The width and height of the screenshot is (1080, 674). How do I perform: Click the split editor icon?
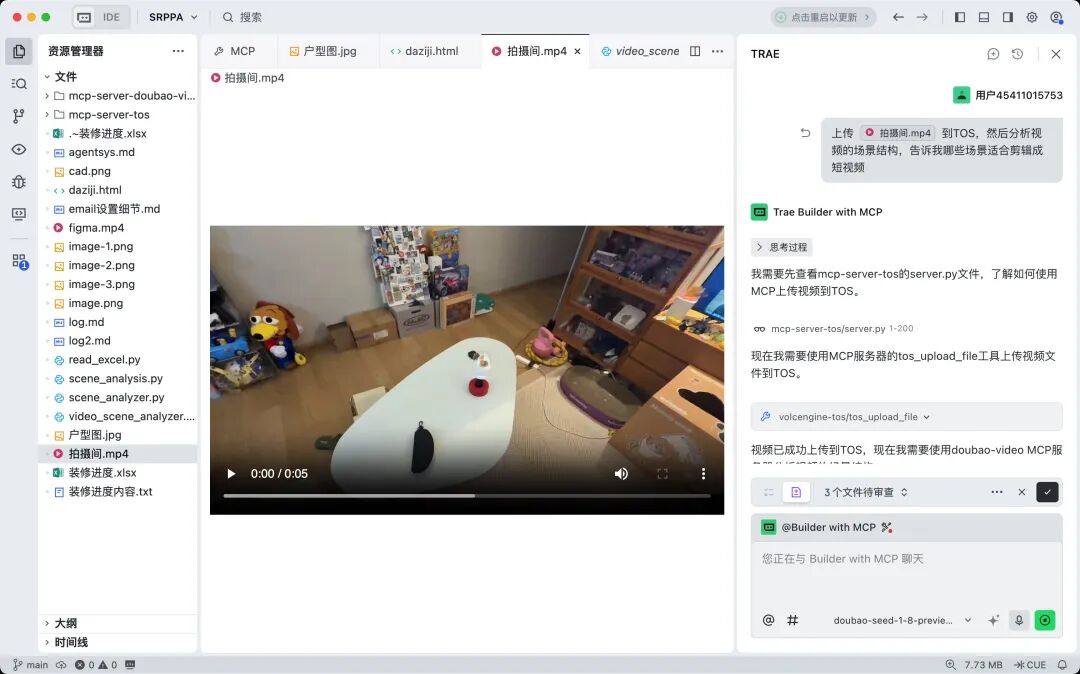coord(695,51)
